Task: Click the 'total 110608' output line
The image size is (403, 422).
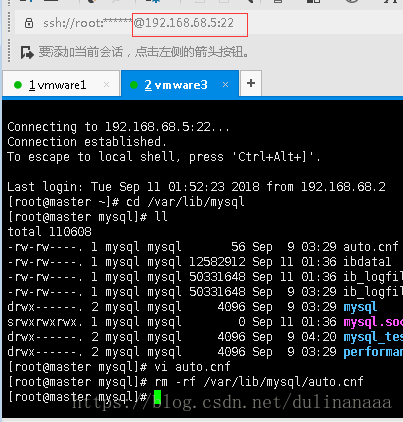Action: click(x=49, y=232)
